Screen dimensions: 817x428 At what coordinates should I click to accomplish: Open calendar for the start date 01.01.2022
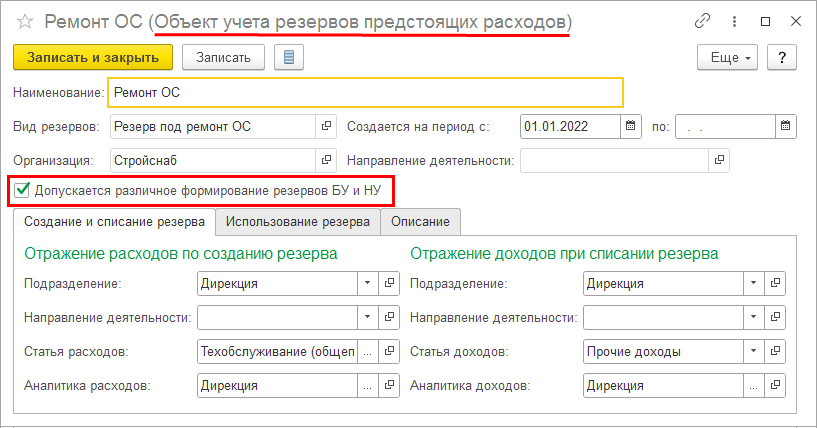coord(631,126)
